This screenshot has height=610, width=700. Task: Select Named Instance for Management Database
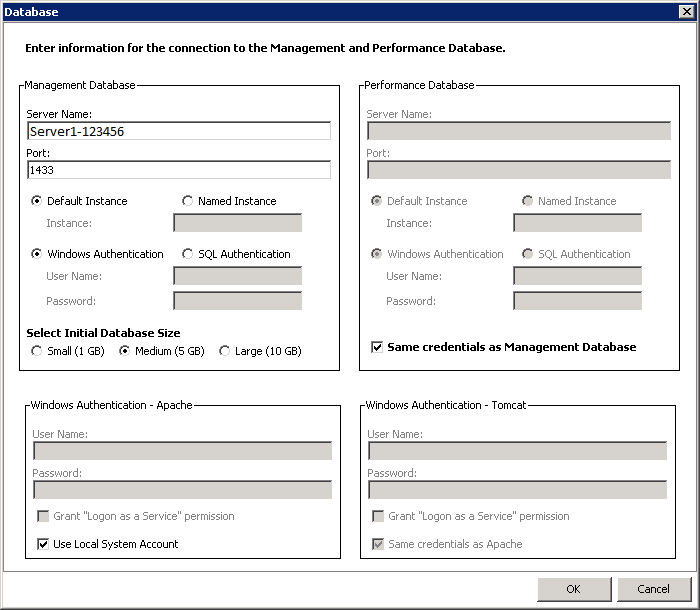coord(188,201)
